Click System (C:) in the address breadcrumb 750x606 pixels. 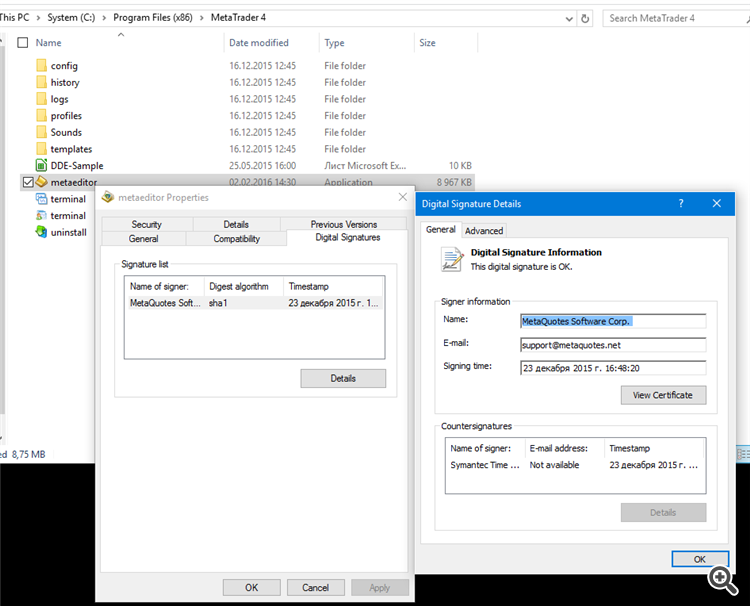coord(71,18)
